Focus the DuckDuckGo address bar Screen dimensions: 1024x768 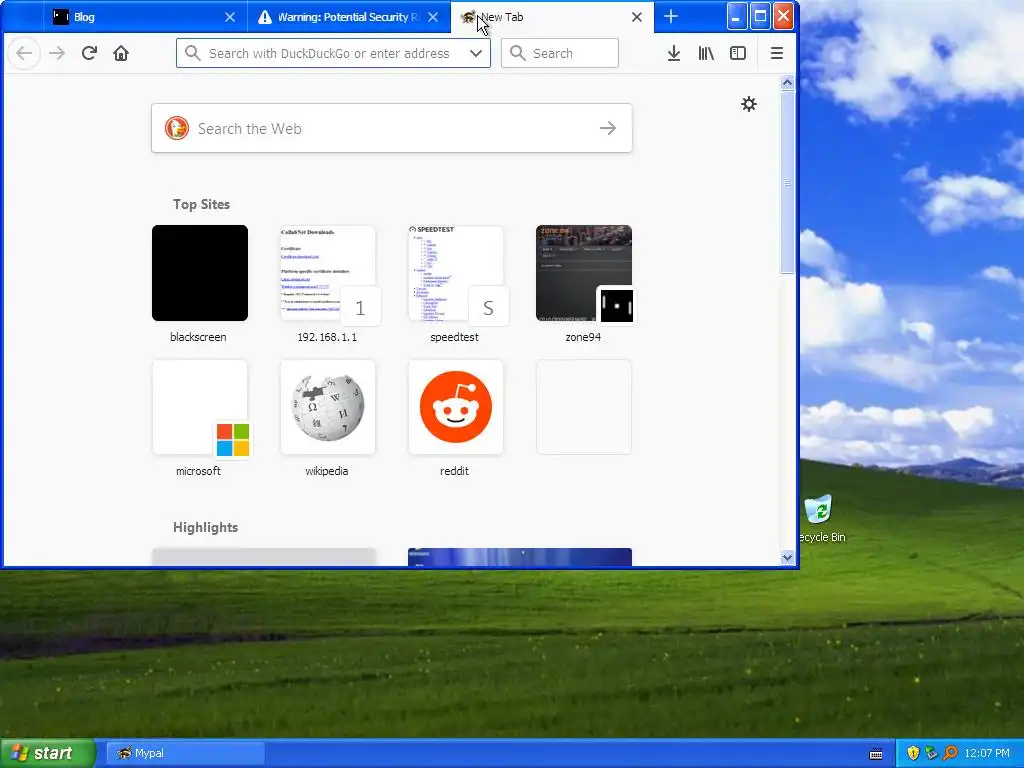click(x=333, y=53)
